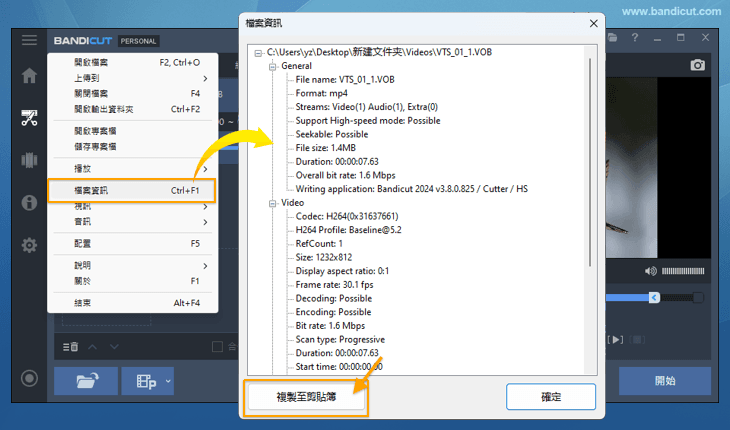The image size is (730, 430).
Task: Open settings gear icon in sidebar
Action: tap(29, 245)
